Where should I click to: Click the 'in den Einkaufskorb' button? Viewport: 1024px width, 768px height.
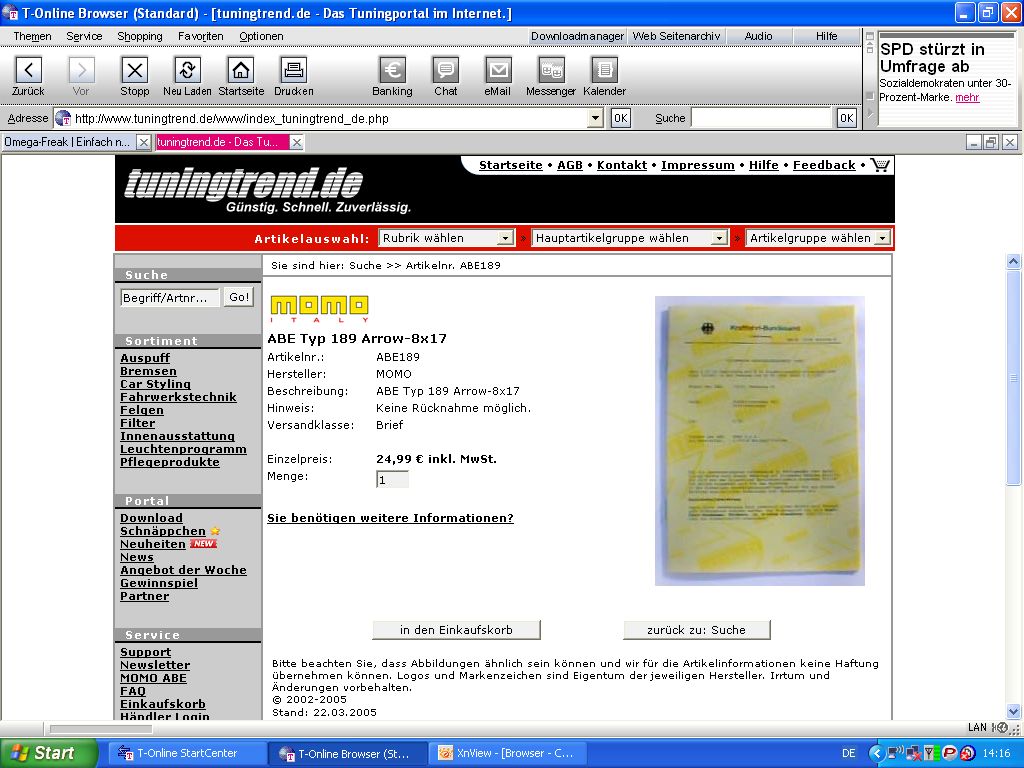(456, 630)
